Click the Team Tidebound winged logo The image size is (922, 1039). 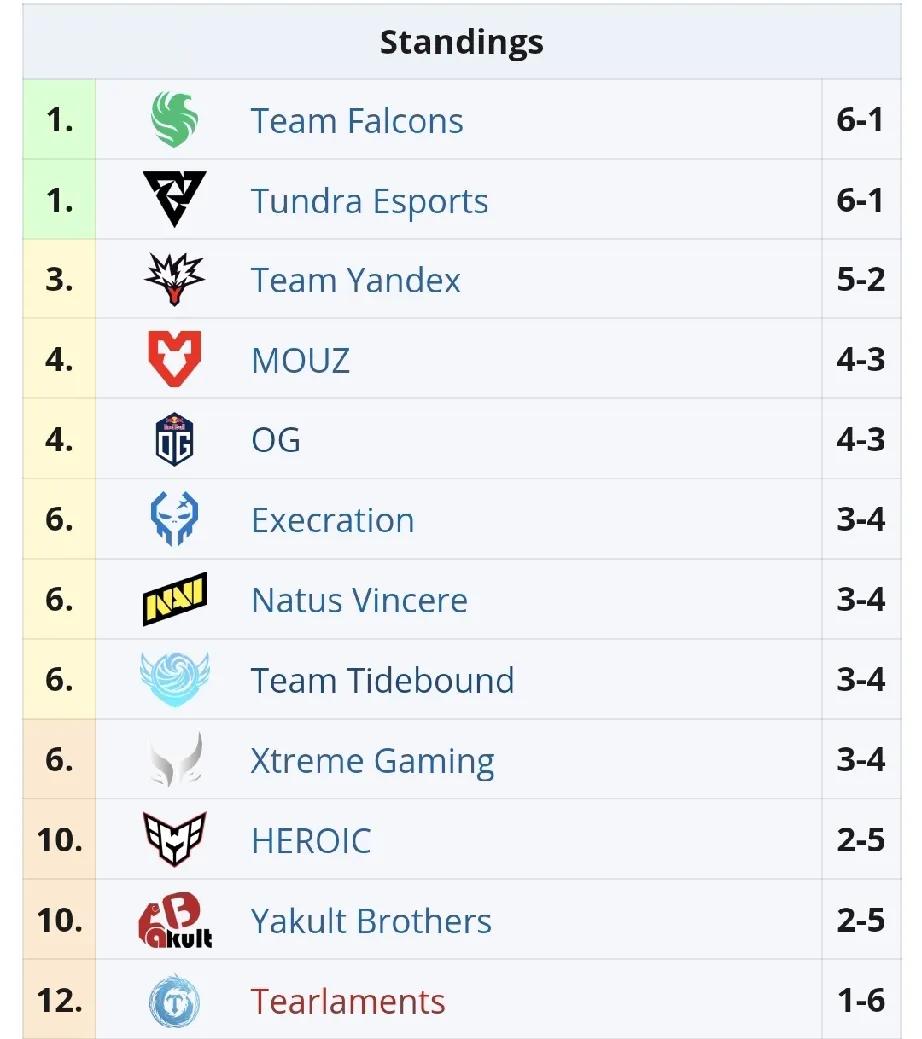tap(175, 680)
